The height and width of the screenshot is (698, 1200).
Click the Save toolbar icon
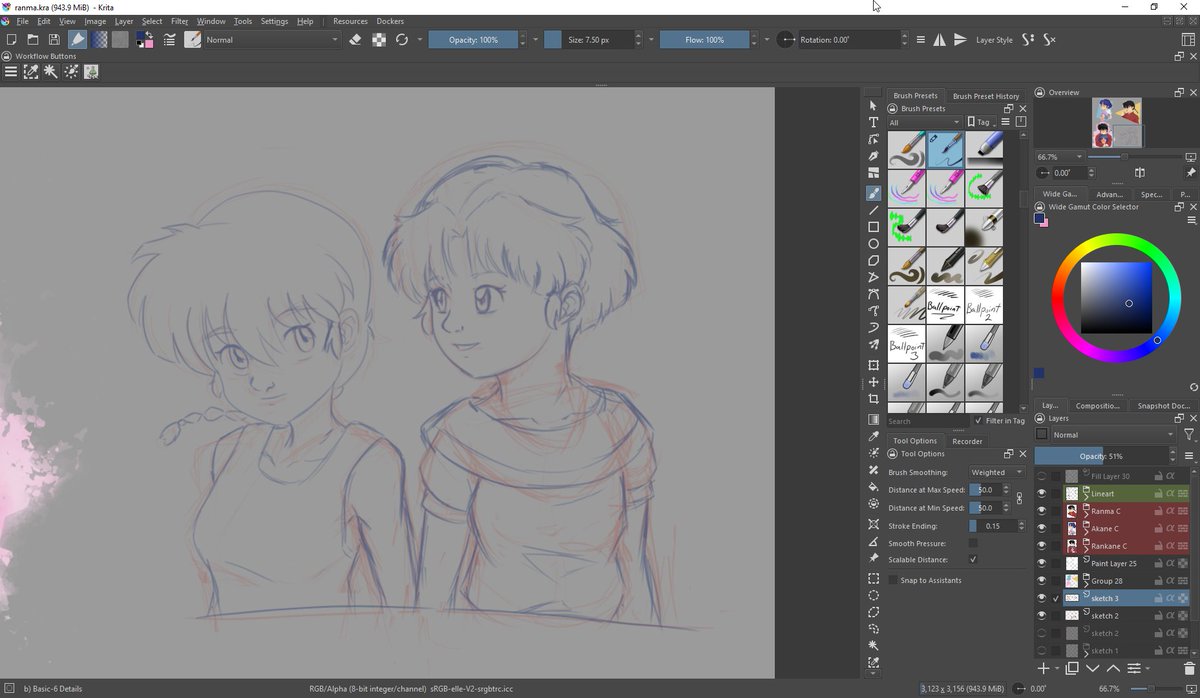coord(54,40)
